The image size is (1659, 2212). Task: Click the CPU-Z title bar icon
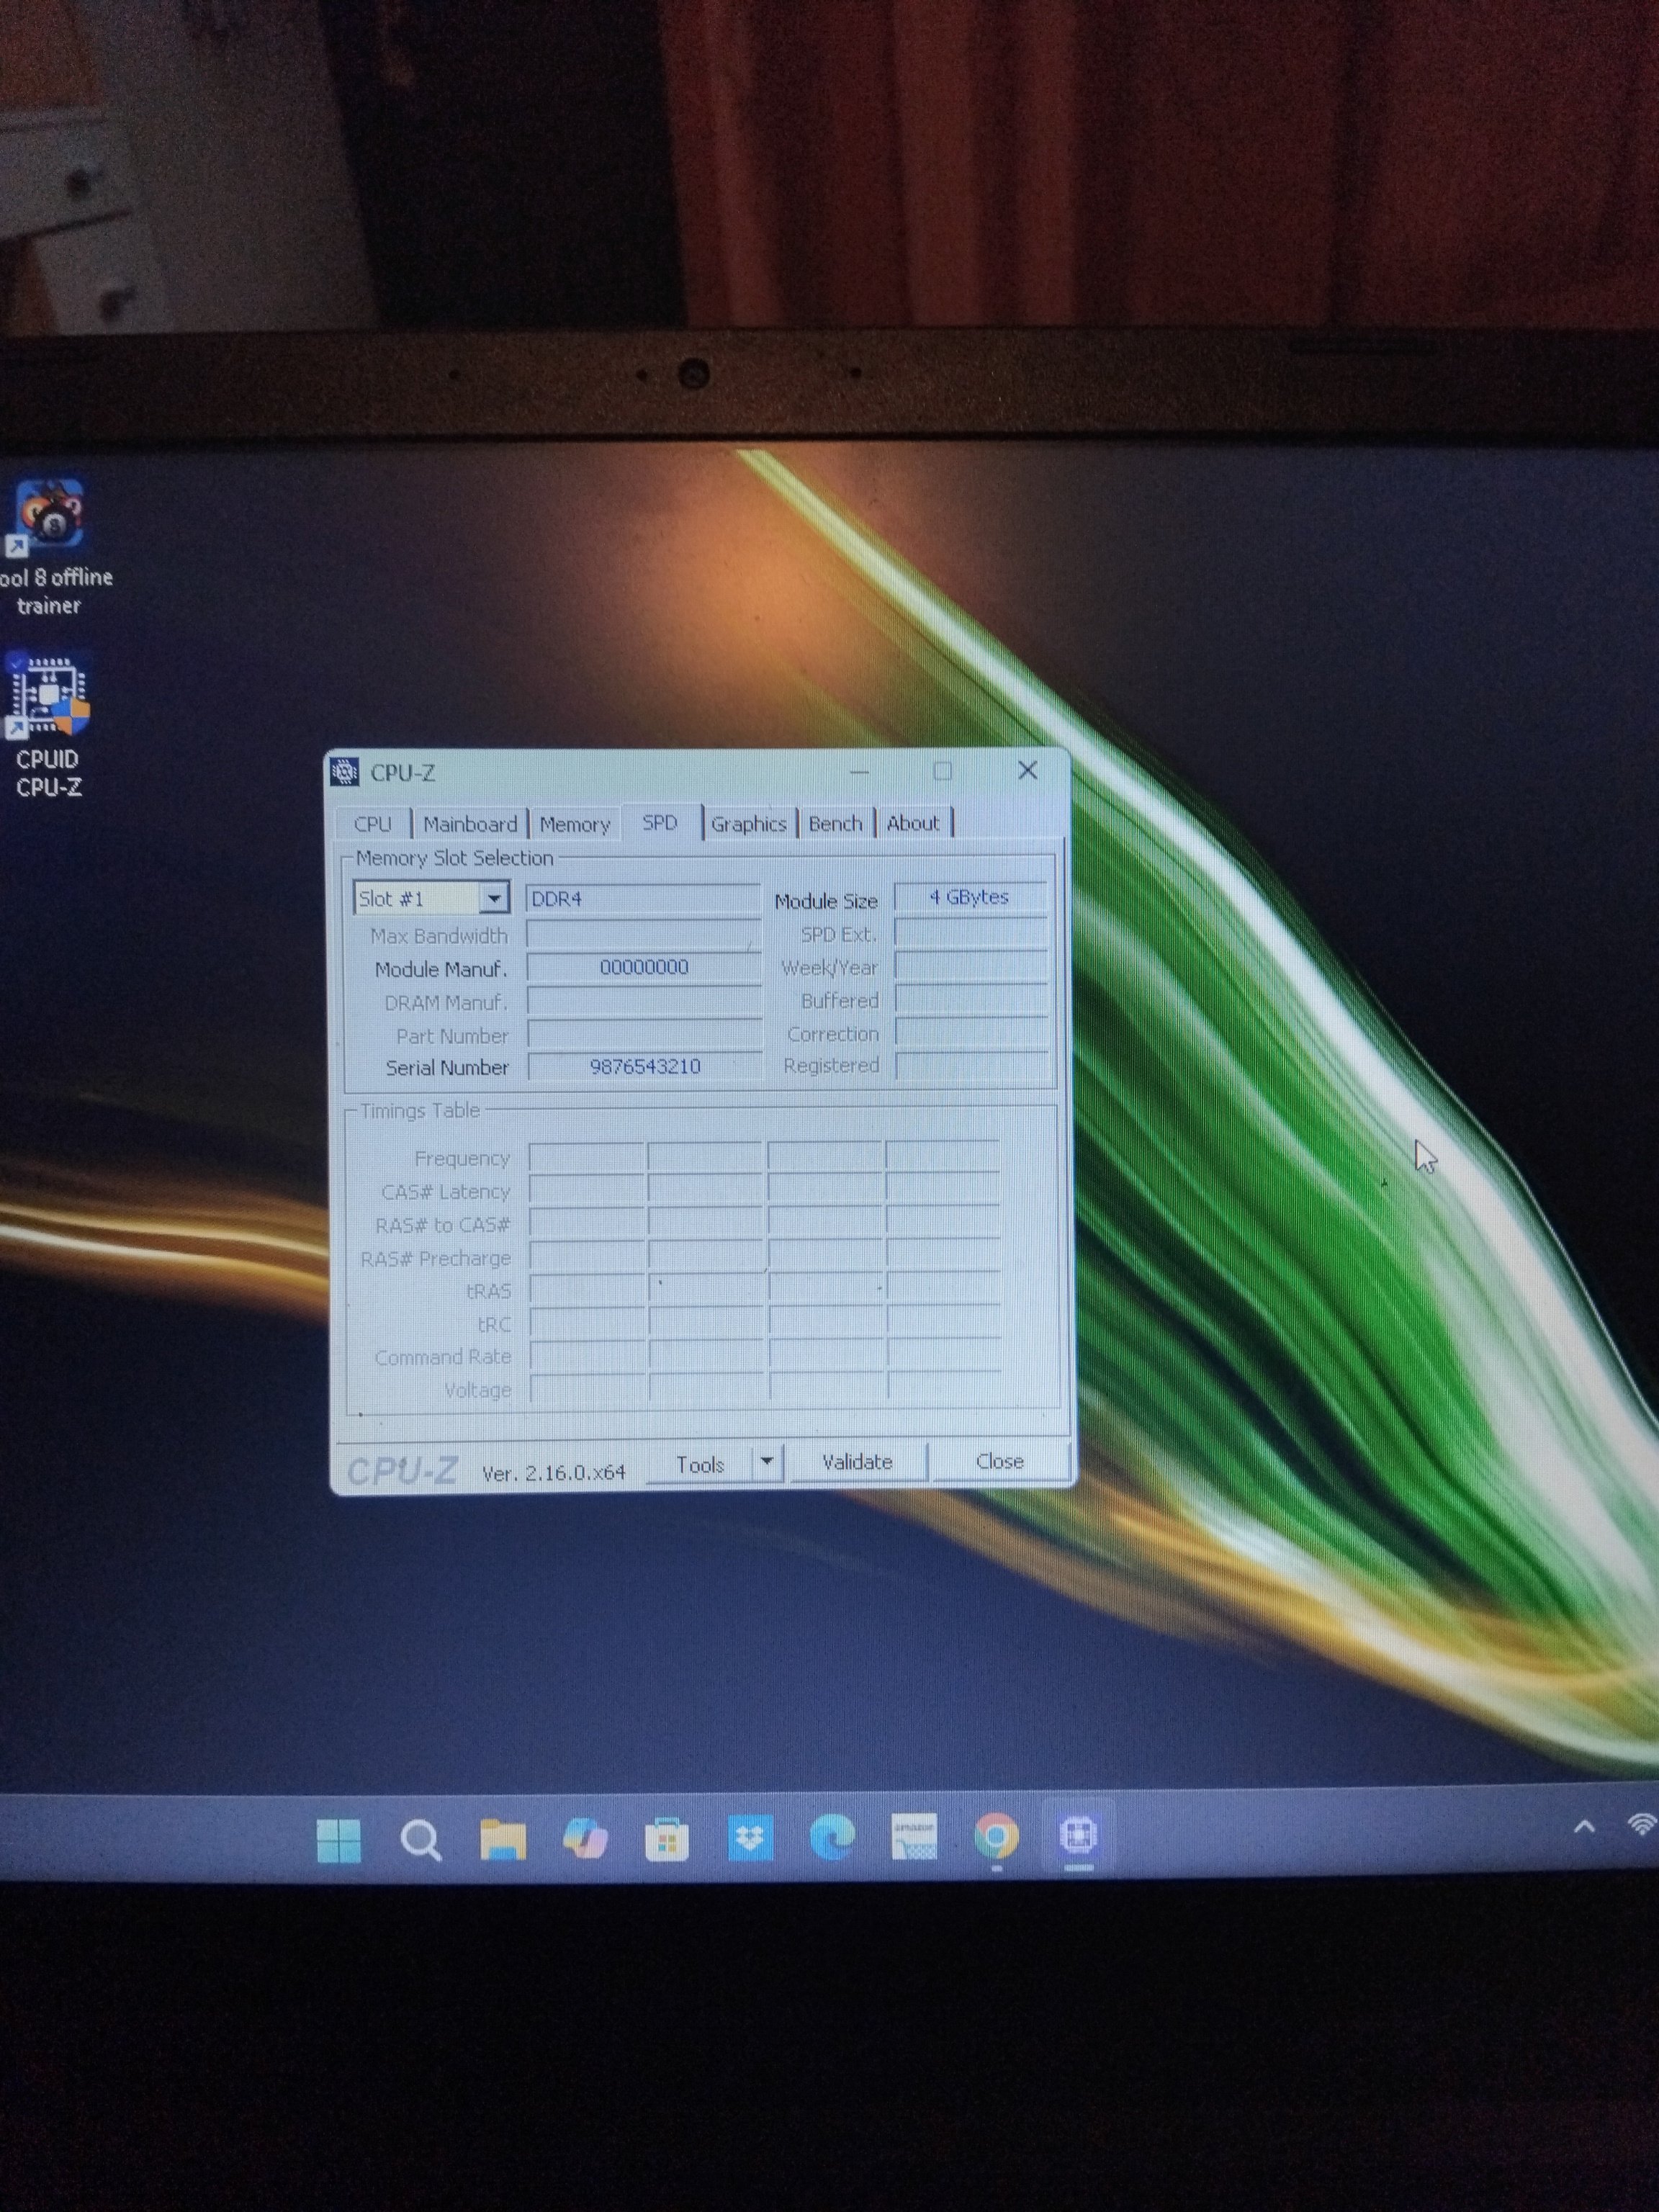[345, 772]
